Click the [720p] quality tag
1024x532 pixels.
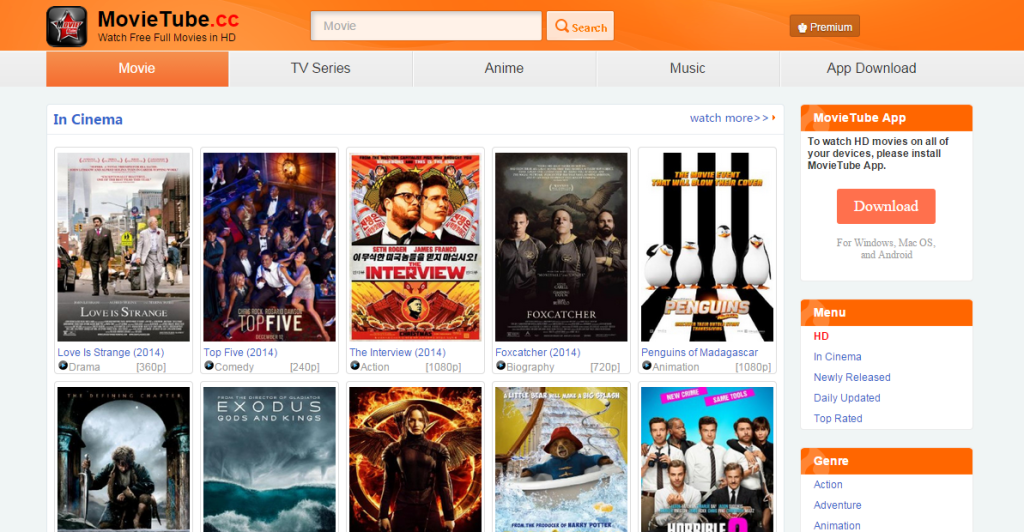605,367
